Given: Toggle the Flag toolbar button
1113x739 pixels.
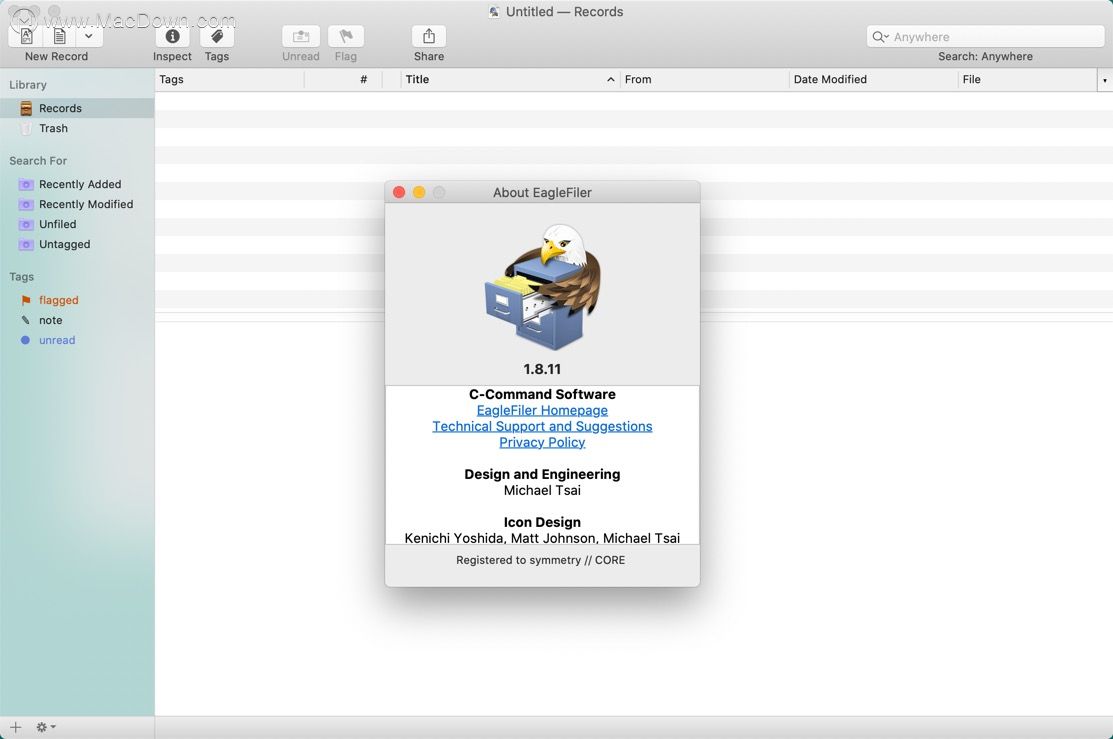Looking at the screenshot, I should point(346,35).
